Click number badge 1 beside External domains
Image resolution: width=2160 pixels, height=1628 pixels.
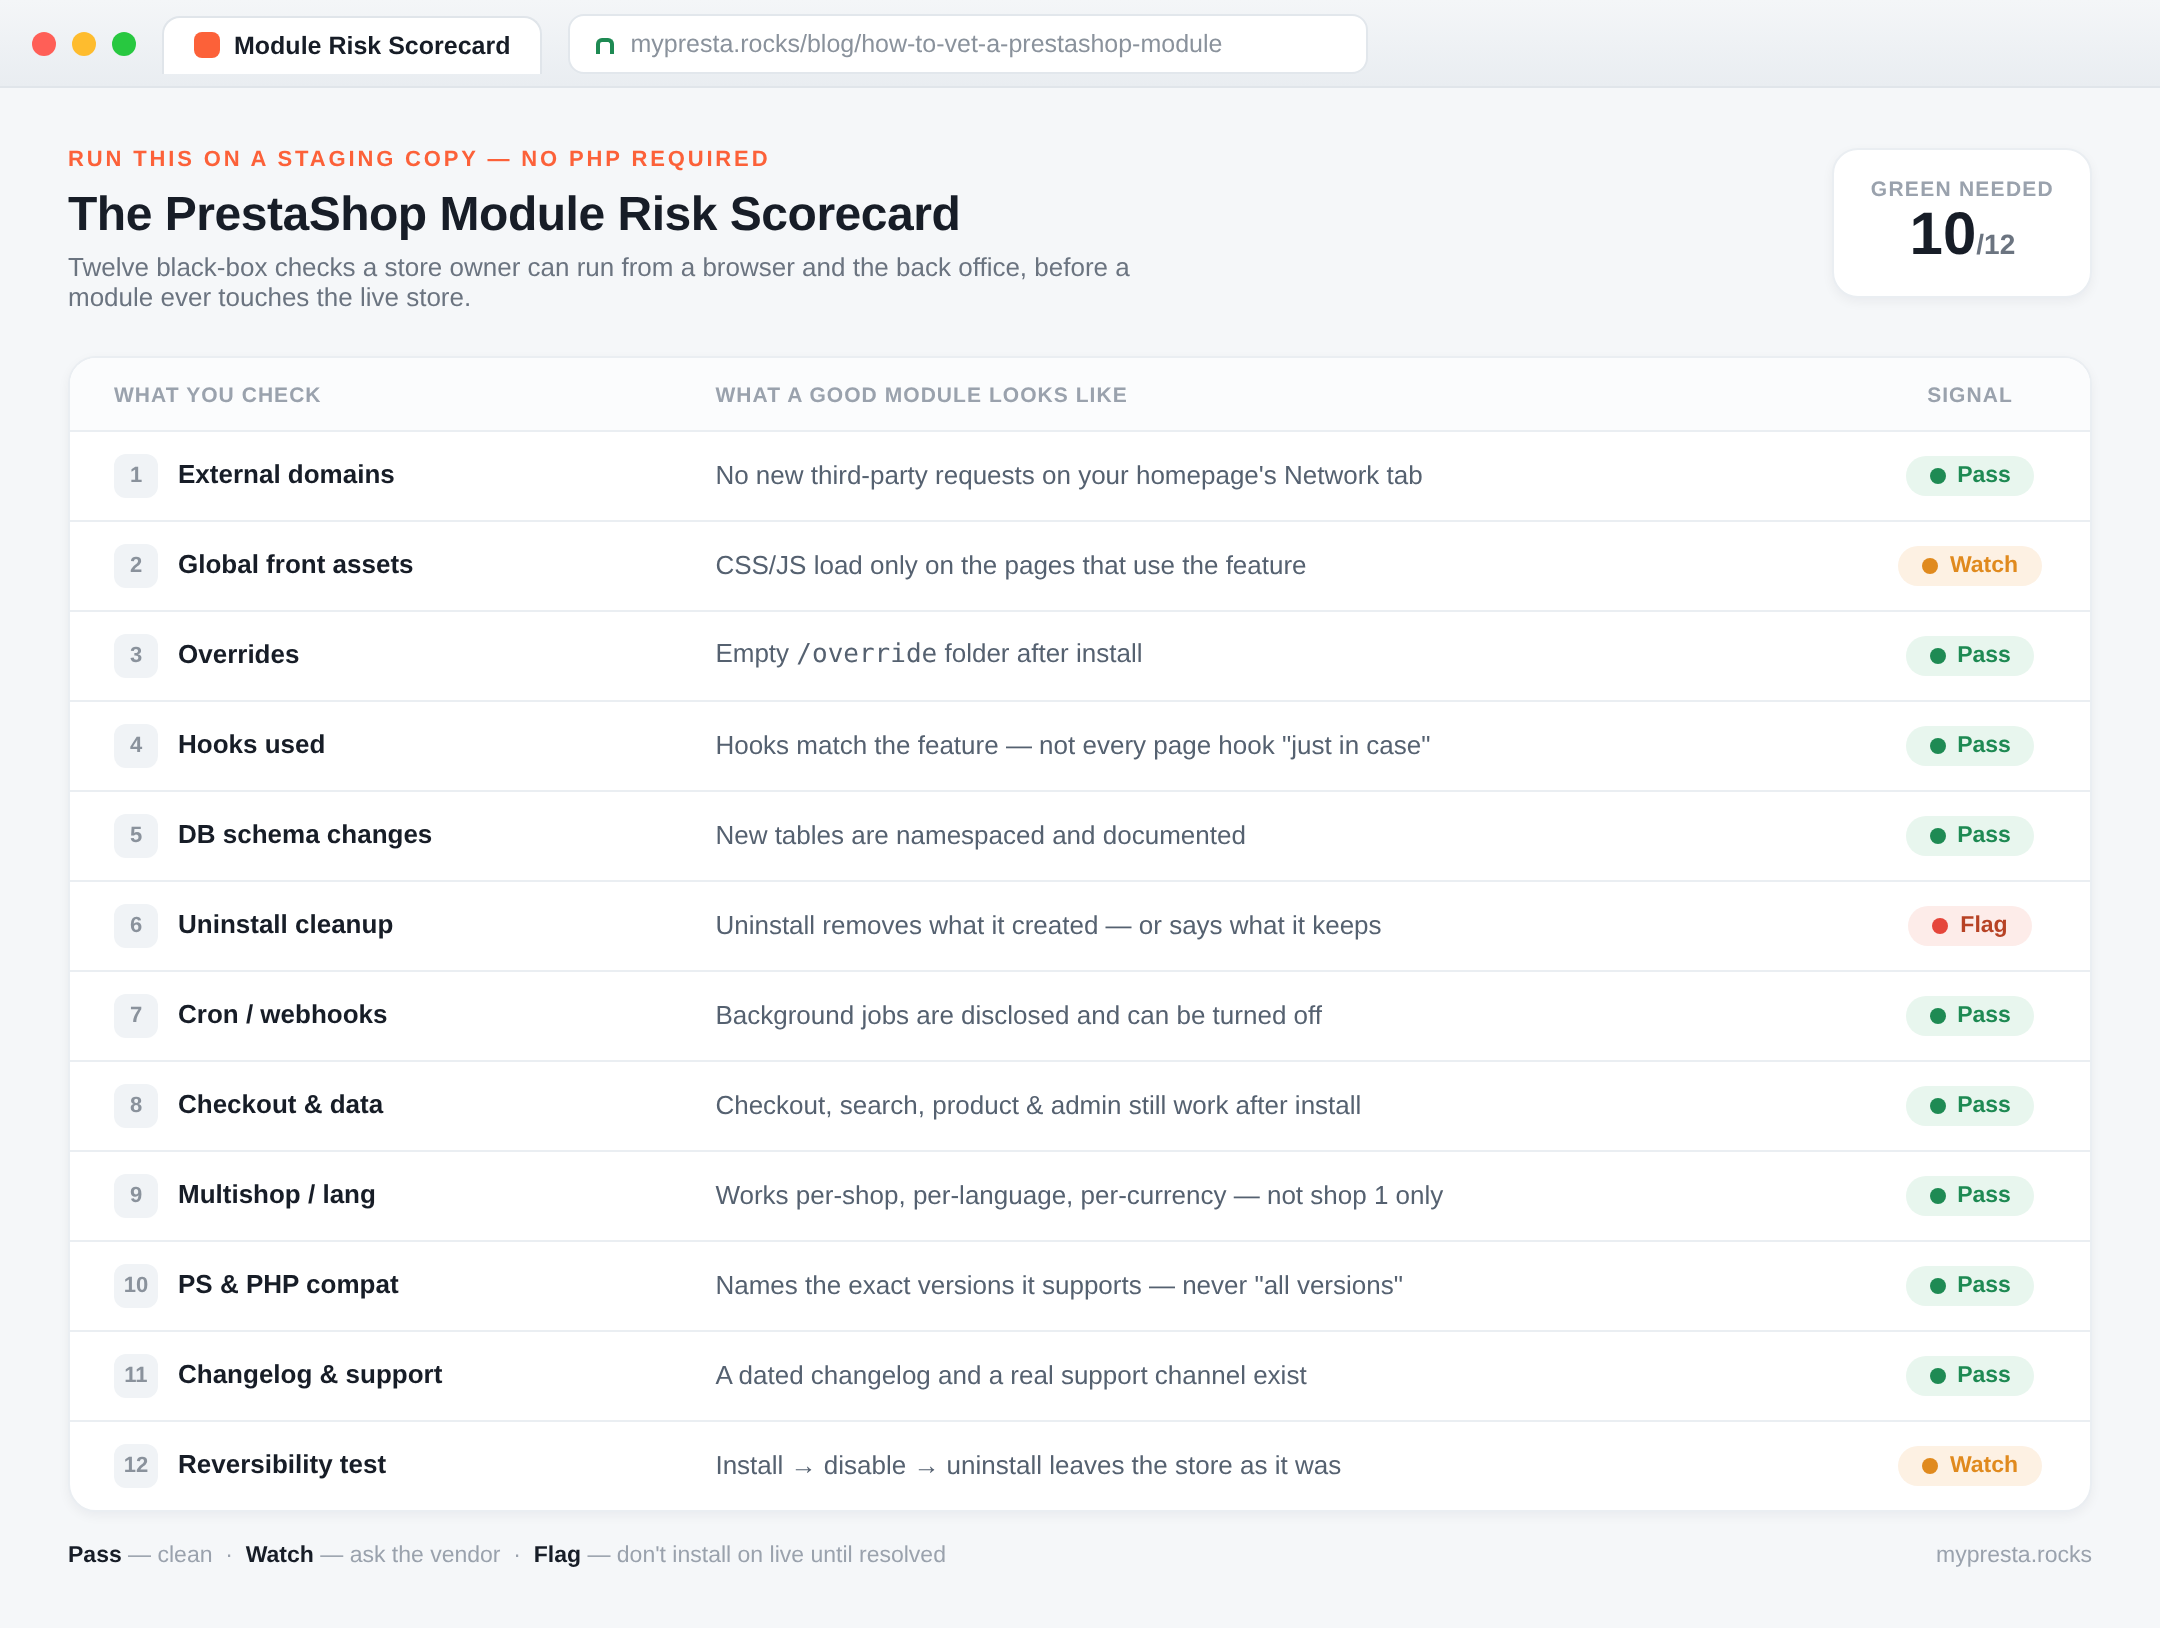(136, 475)
